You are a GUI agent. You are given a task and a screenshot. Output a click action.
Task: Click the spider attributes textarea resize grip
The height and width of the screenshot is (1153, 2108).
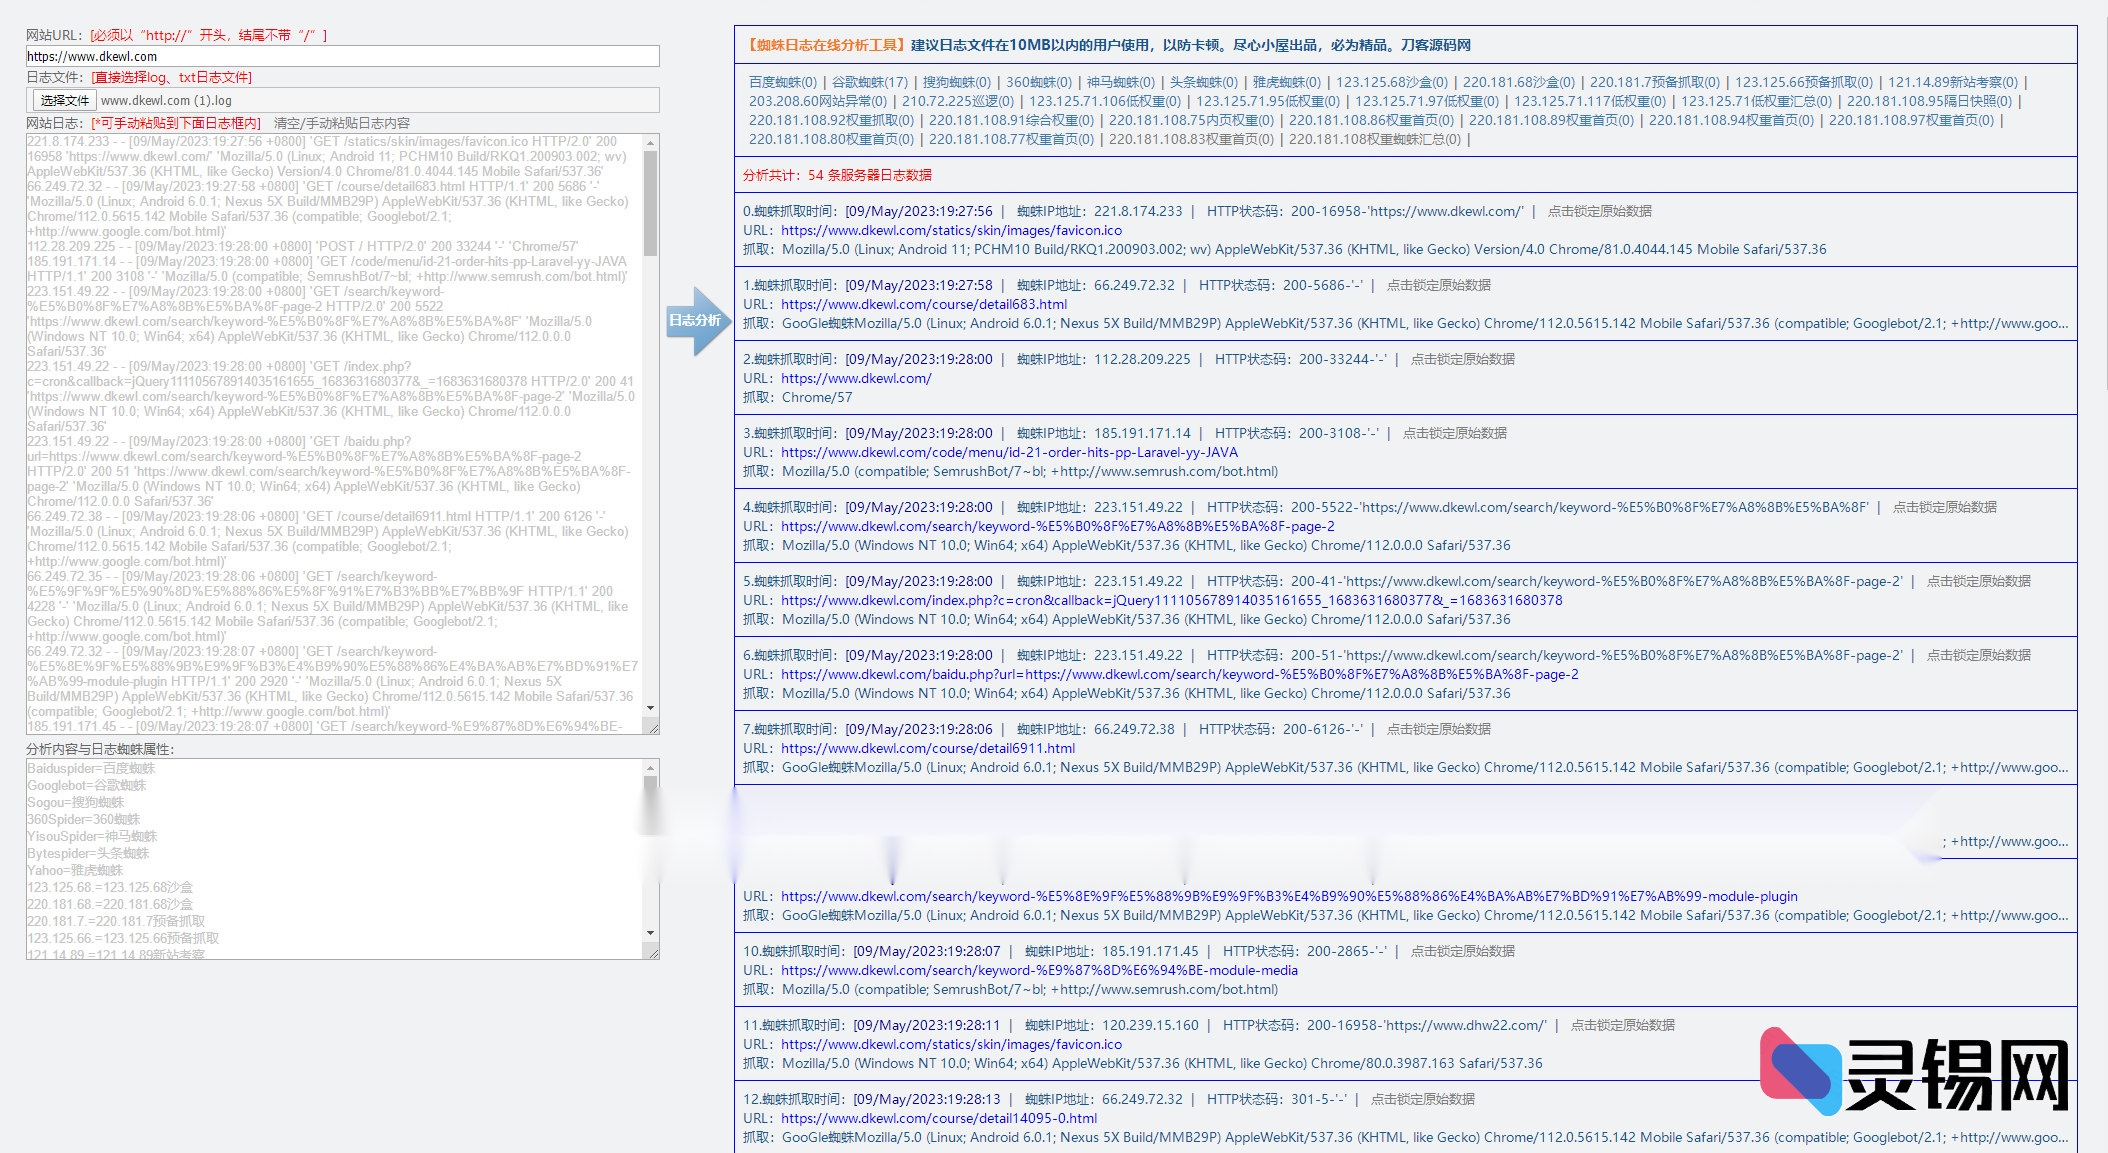[653, 953]
